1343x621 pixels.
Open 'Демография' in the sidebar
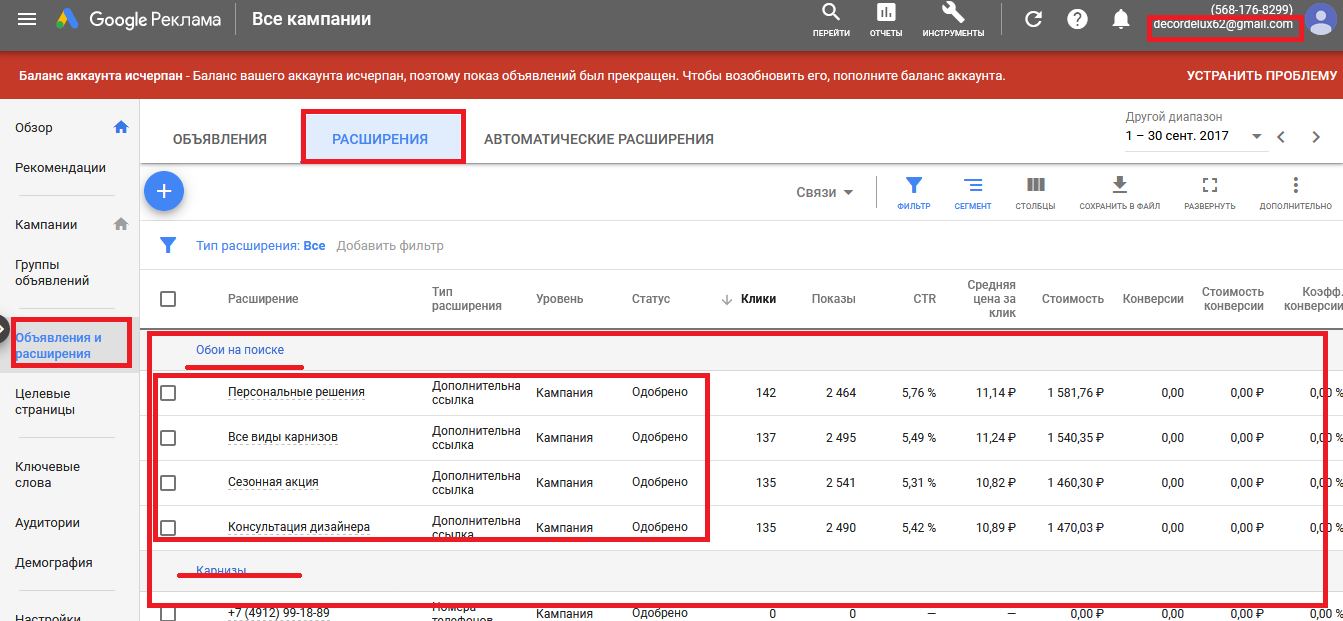[54, 562]
